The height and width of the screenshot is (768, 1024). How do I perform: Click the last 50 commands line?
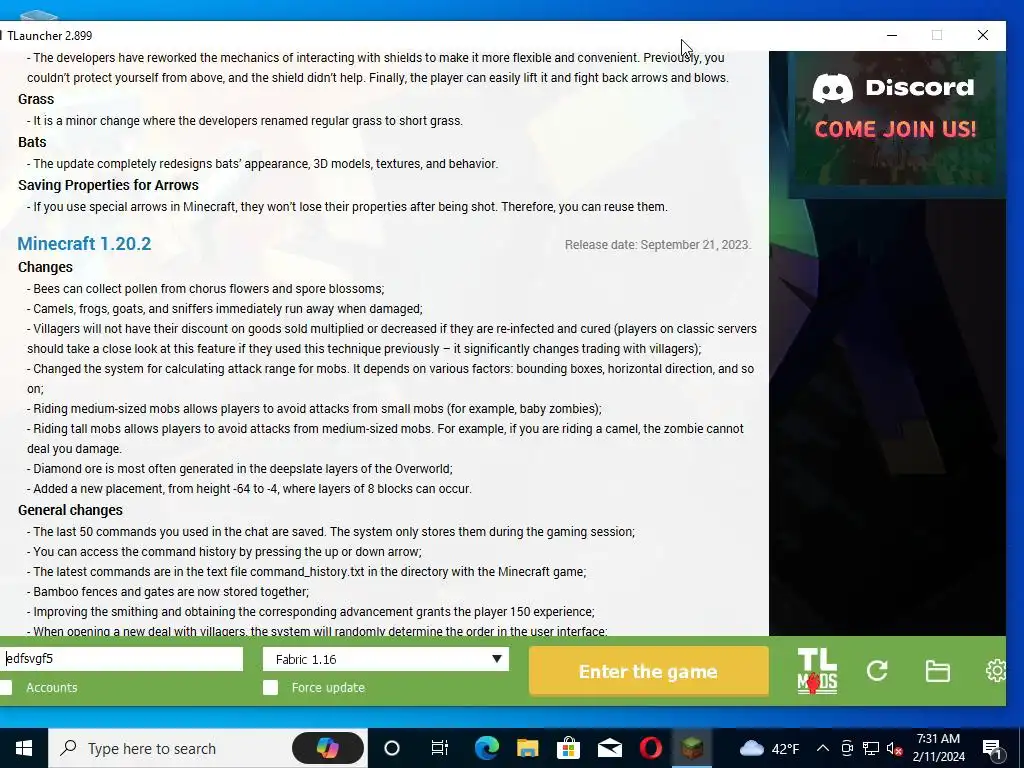point(331,532)
